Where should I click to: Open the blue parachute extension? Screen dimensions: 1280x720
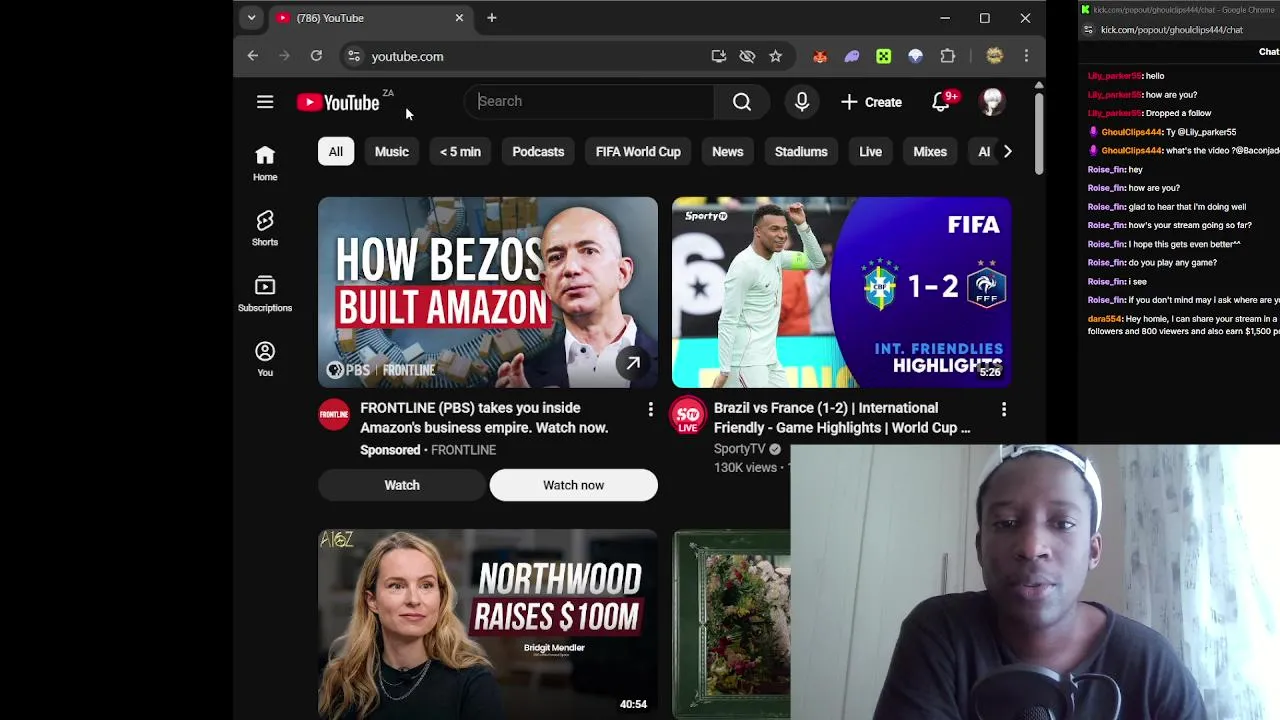click(915, 56)
